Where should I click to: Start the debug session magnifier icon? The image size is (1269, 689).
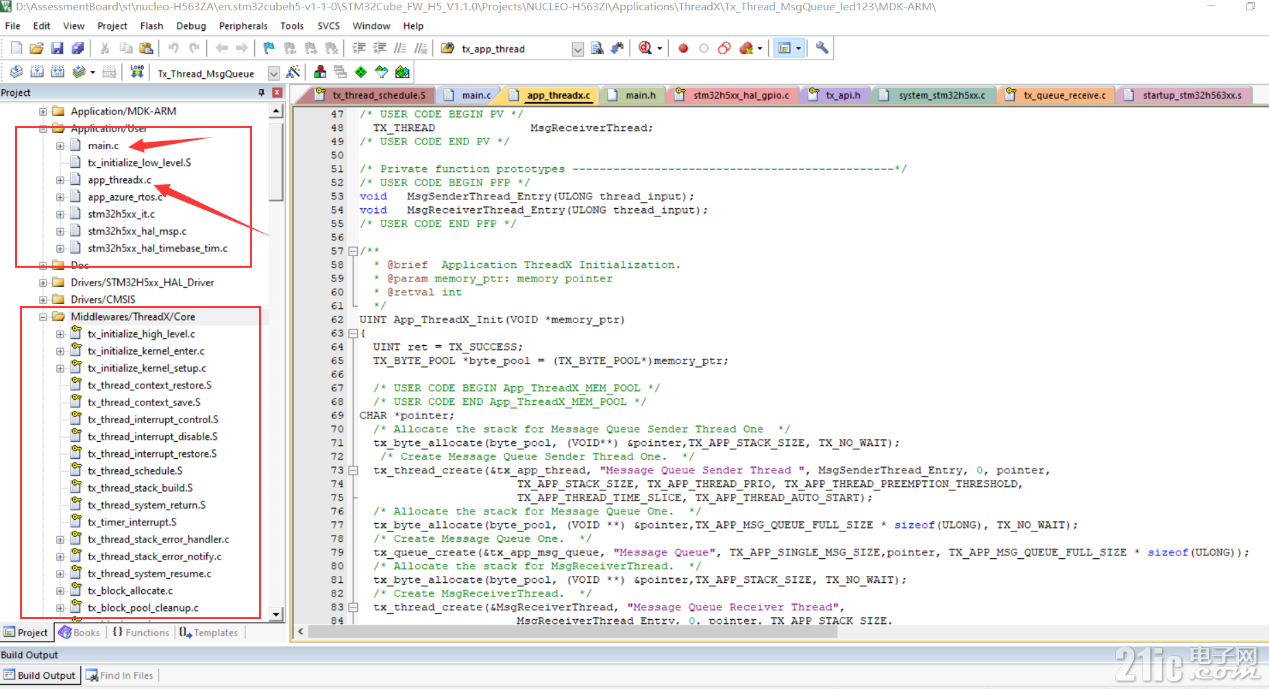pos(645,48)
